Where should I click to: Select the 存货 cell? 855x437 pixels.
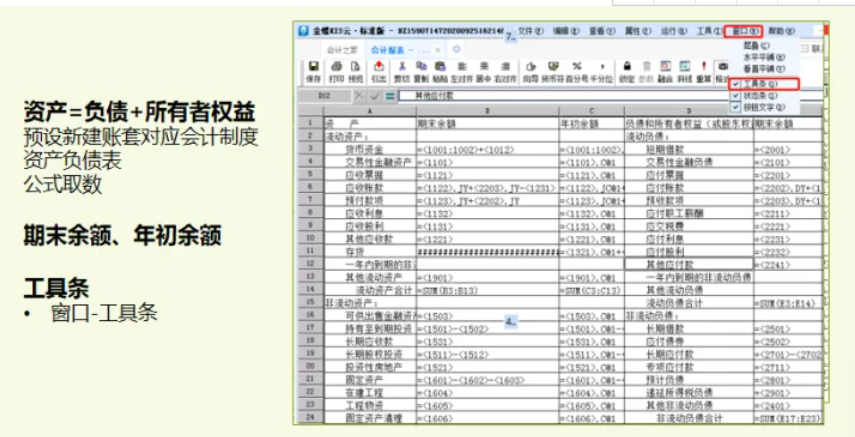pos(370,252)
